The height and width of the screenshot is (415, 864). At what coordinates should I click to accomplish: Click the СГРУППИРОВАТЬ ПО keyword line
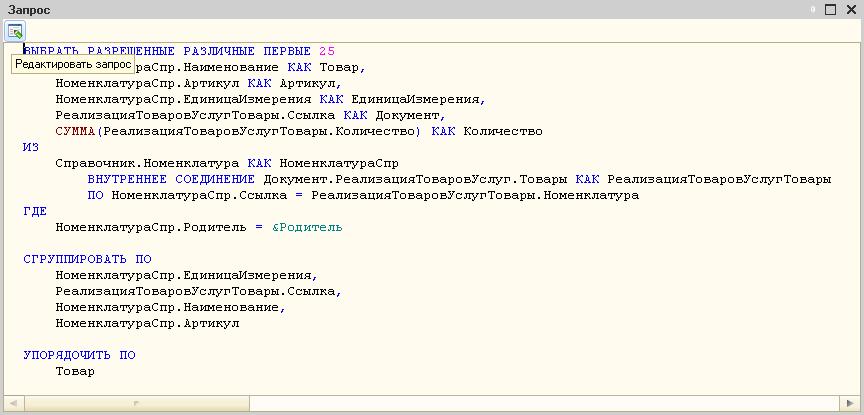tap(87, 259)
